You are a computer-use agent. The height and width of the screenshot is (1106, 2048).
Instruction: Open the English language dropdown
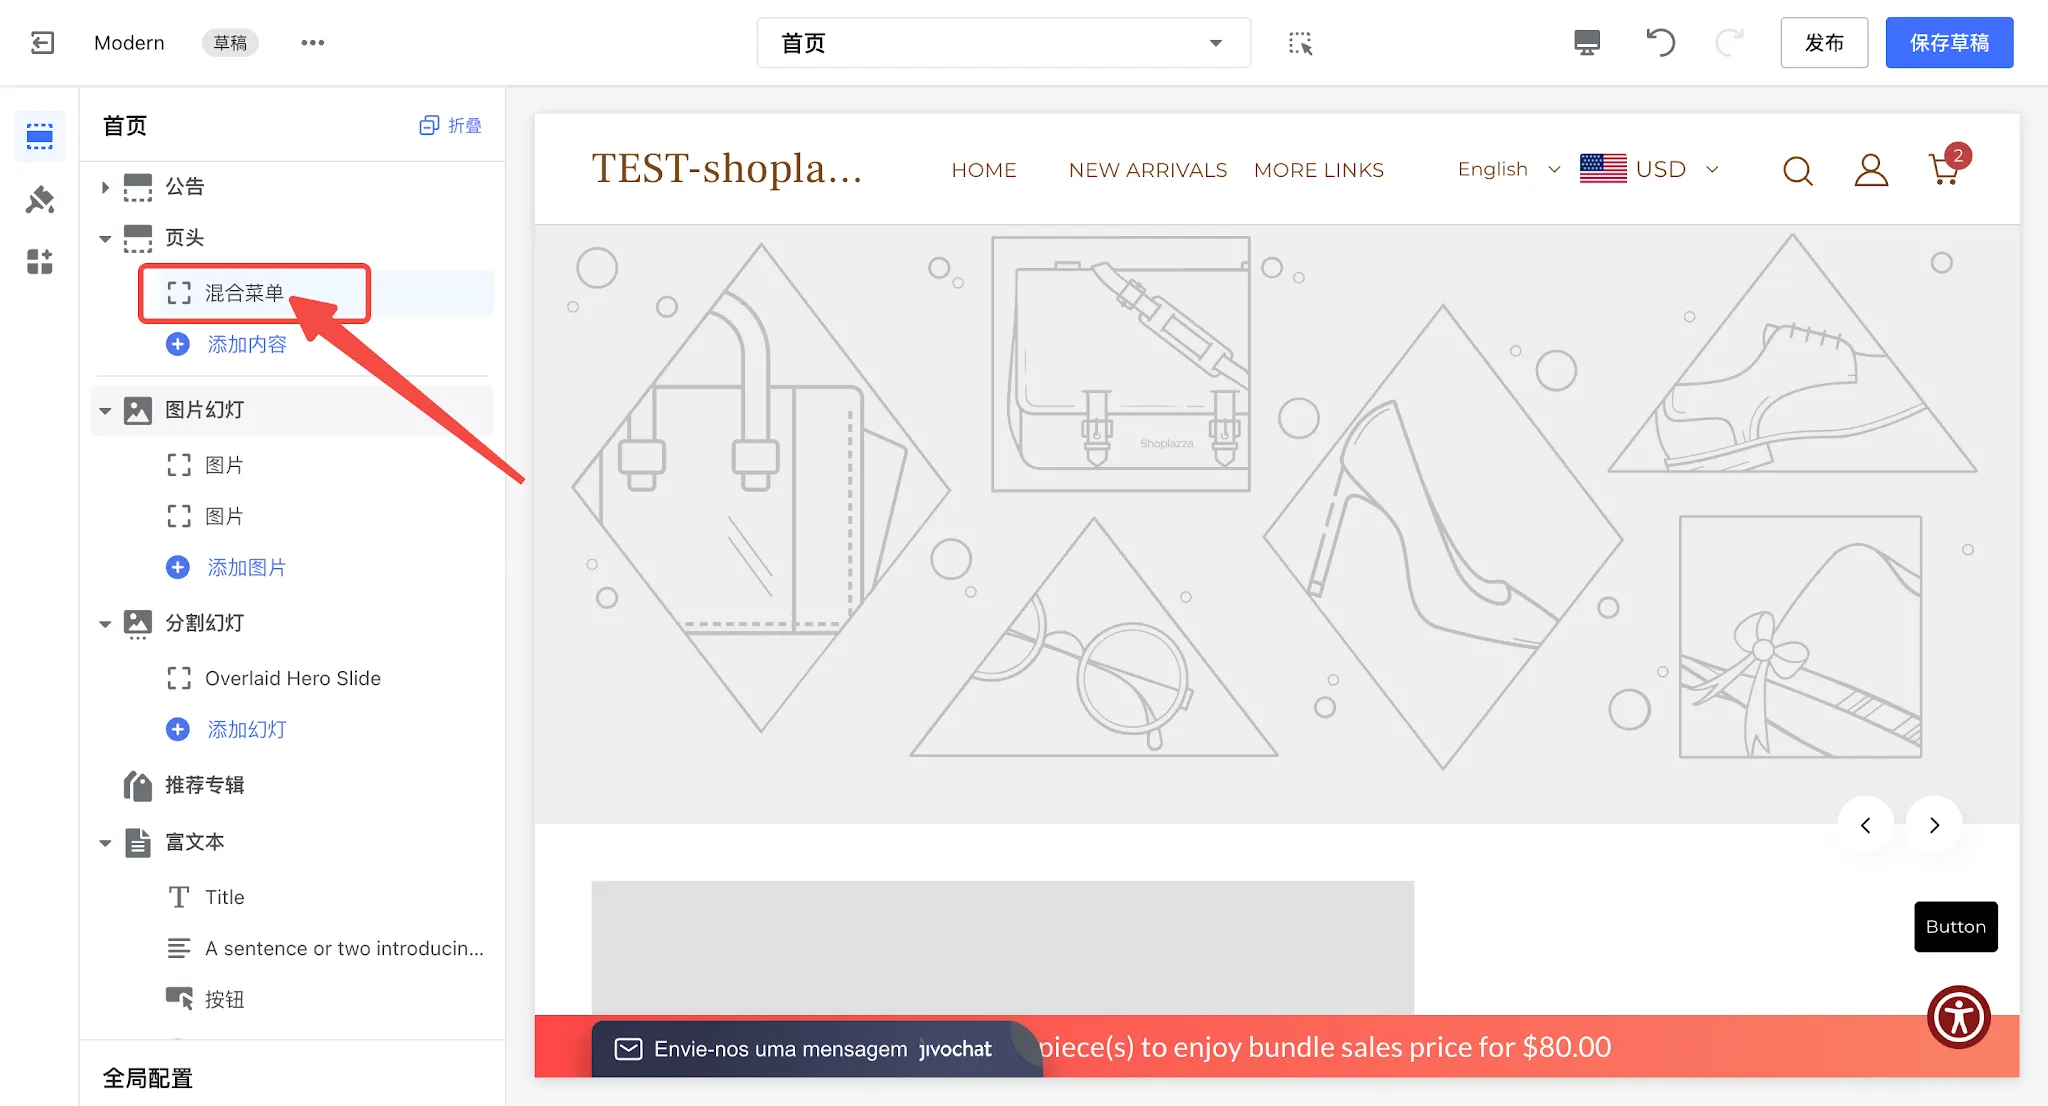(1508, 169)
